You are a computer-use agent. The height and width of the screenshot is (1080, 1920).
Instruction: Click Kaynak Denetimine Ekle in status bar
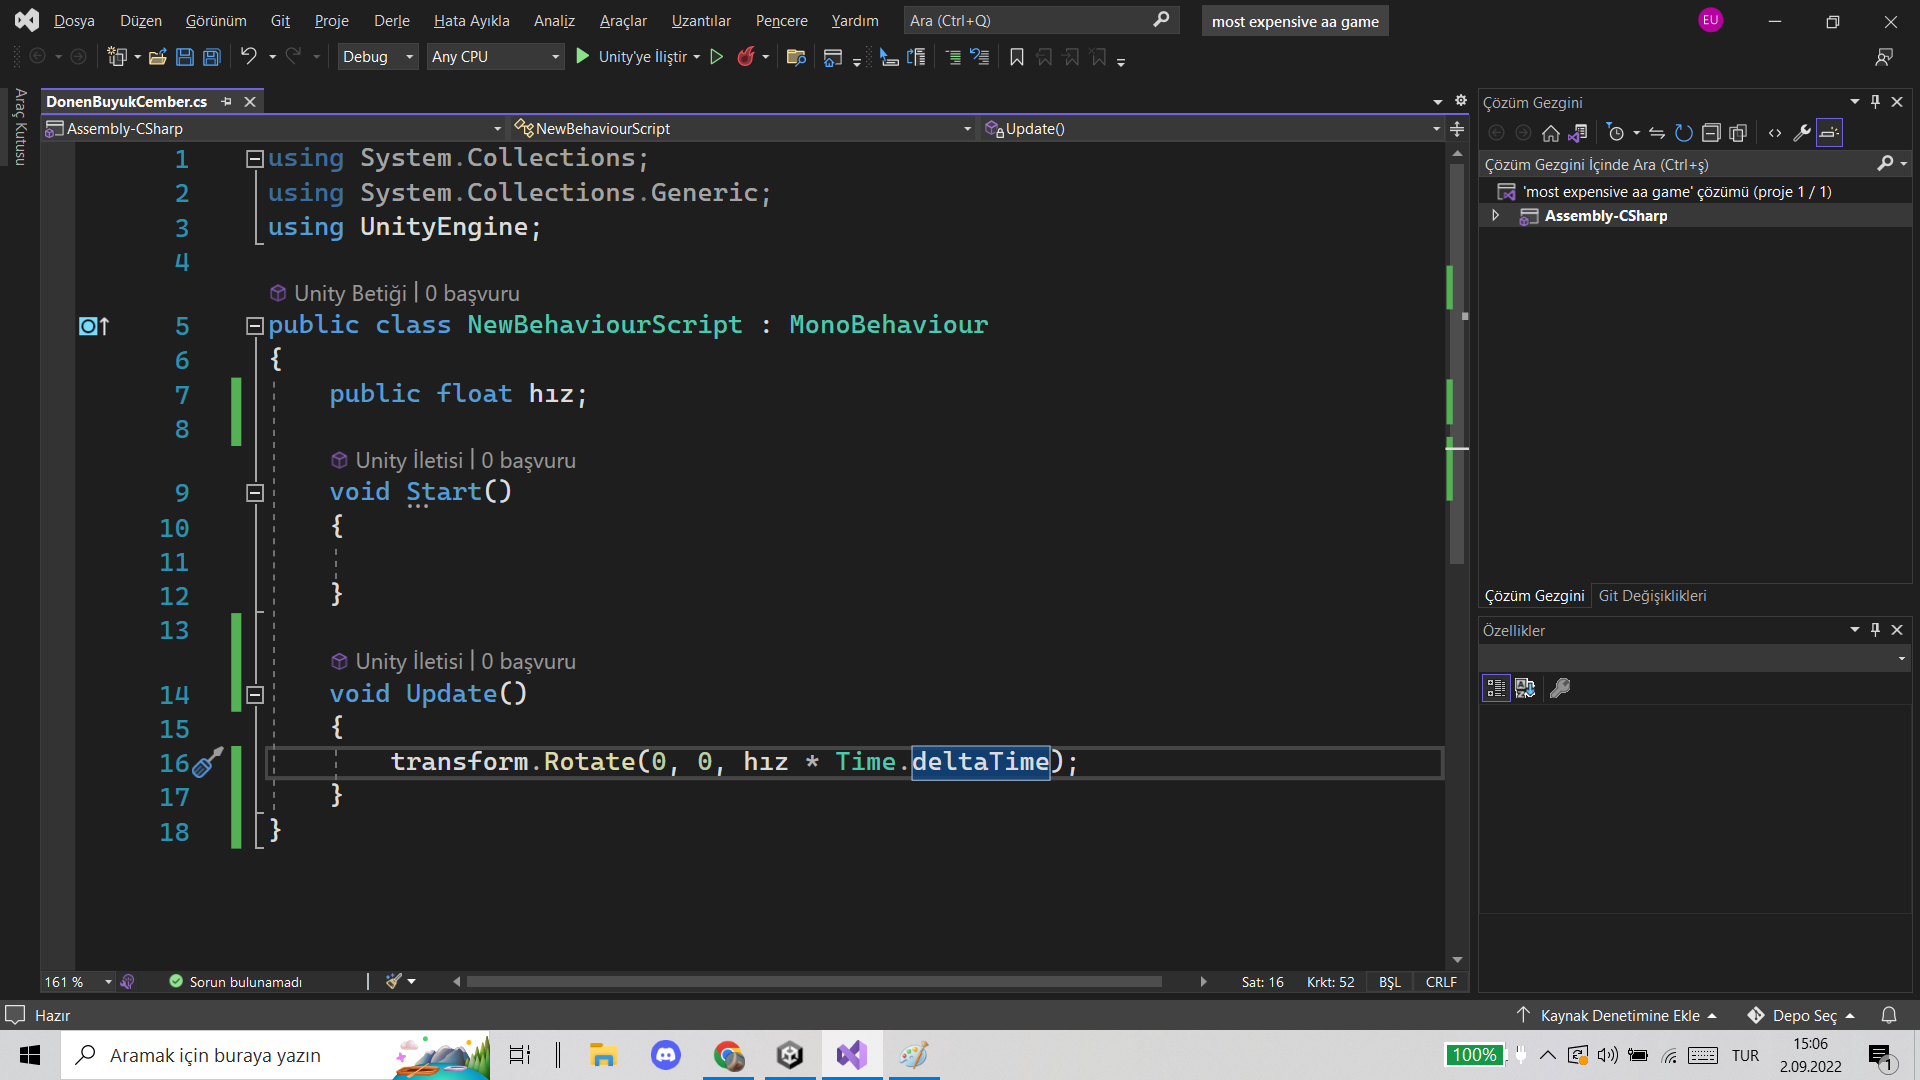pos(1619,1015)
